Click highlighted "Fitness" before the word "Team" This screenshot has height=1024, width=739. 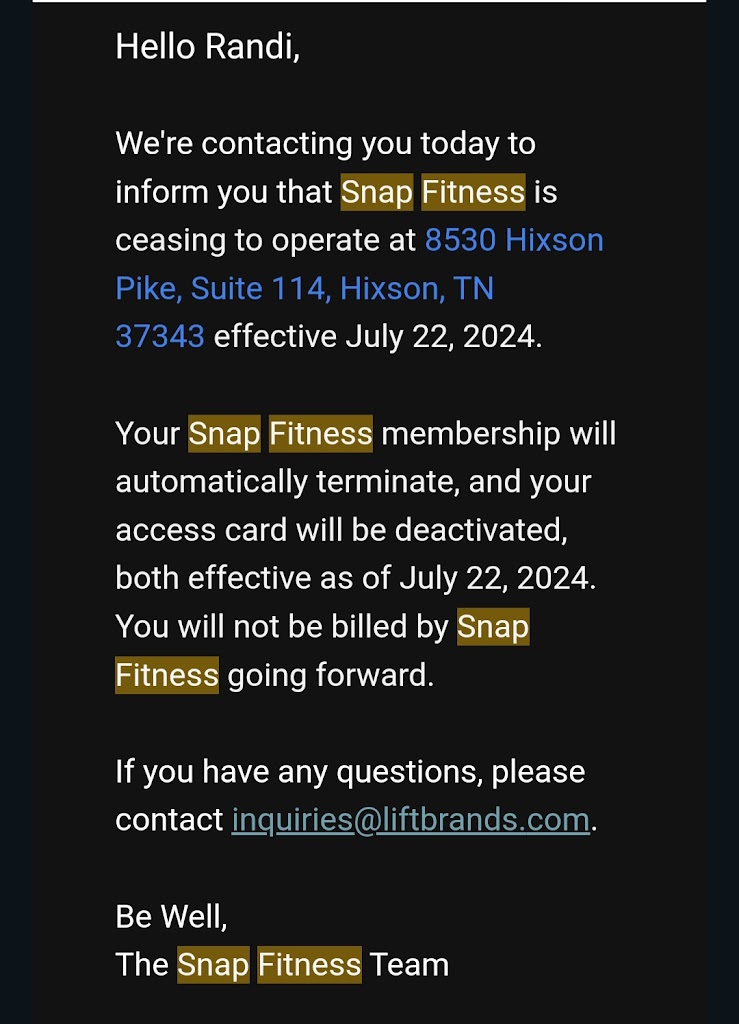pos(310,965)
